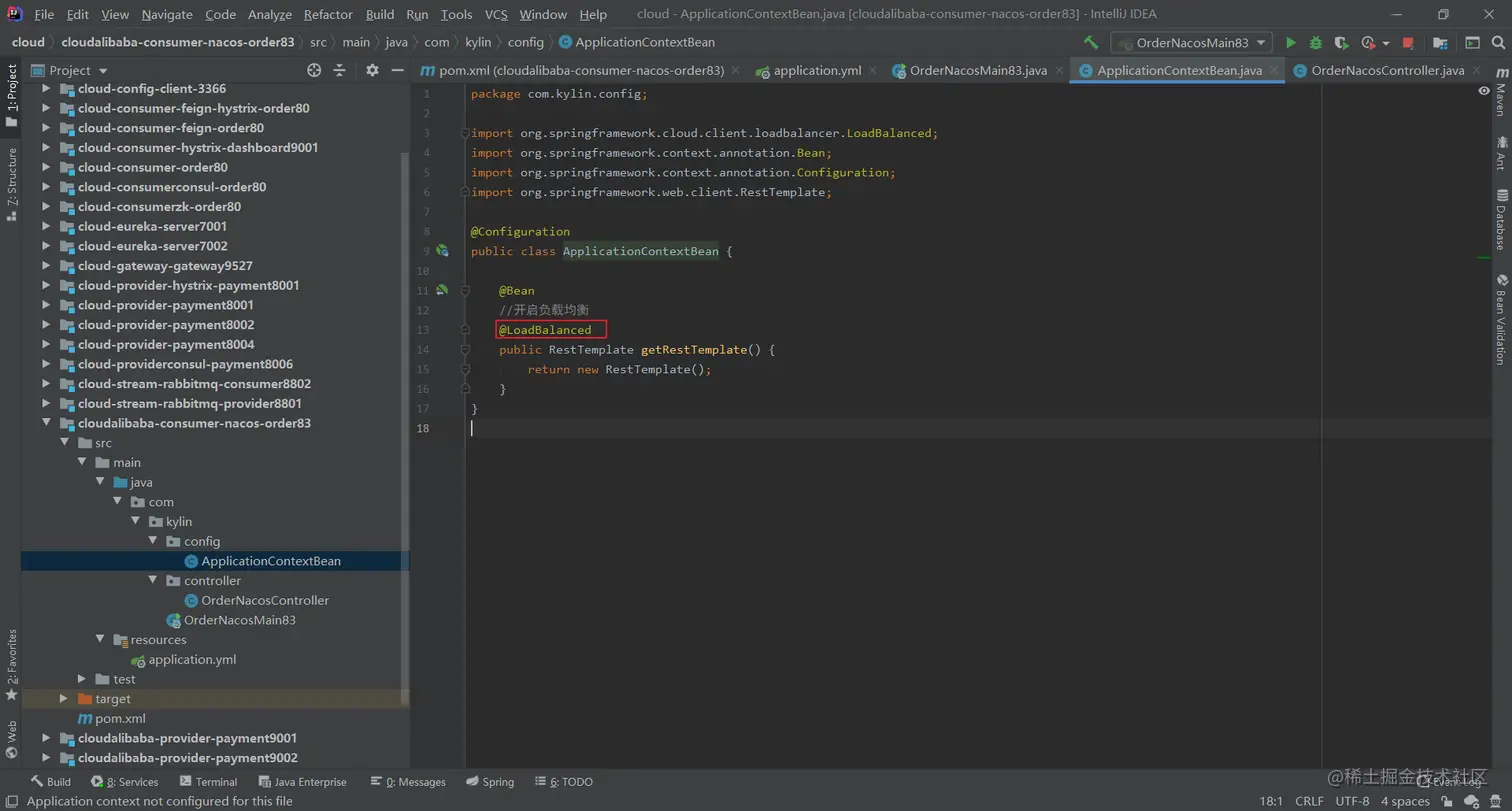
Task: Build the project with the hammer icon
Action: [x=1091, y=43]
